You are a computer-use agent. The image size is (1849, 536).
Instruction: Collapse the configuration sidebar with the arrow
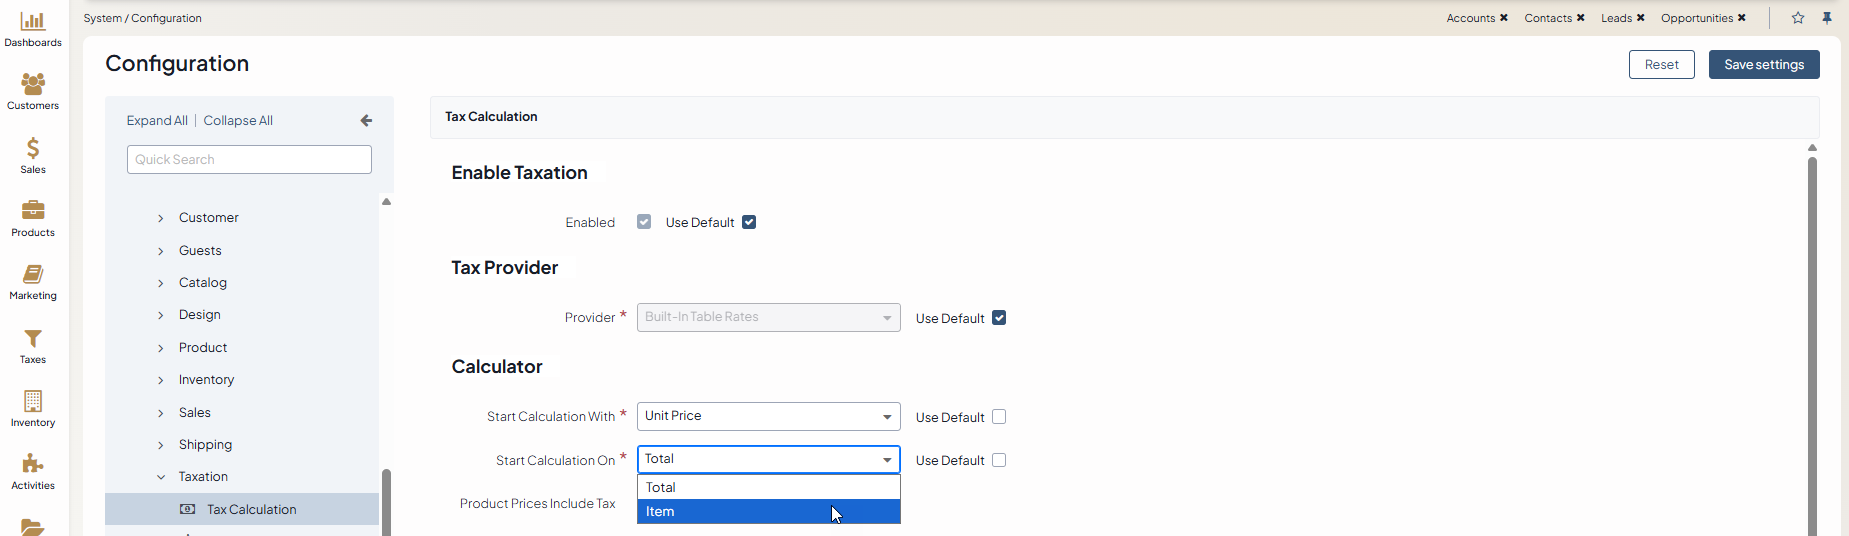point(366,121)
